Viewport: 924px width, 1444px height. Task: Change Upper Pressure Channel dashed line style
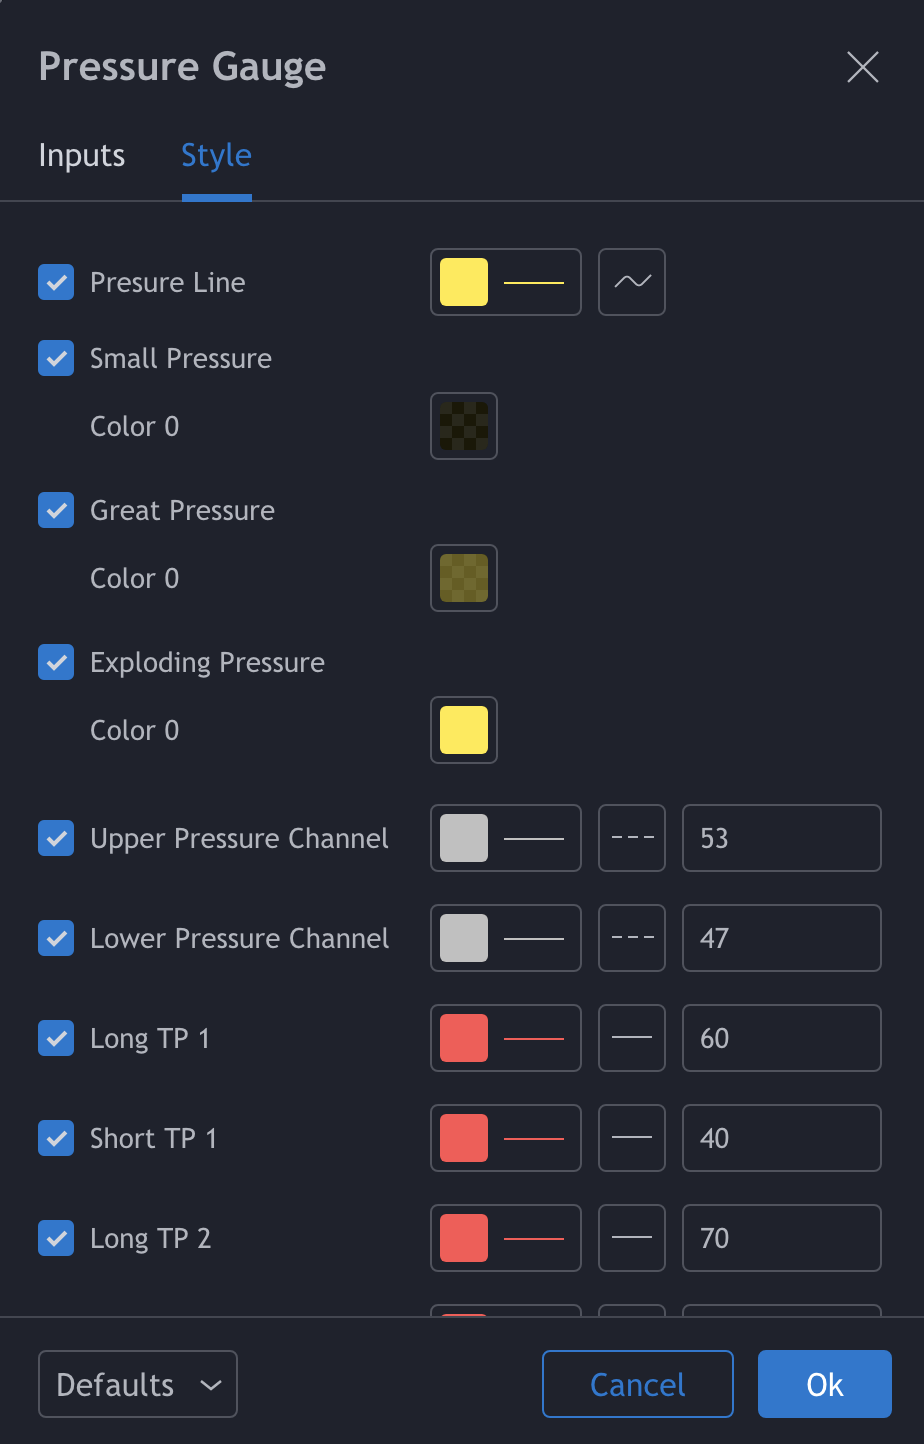[632, 838]
